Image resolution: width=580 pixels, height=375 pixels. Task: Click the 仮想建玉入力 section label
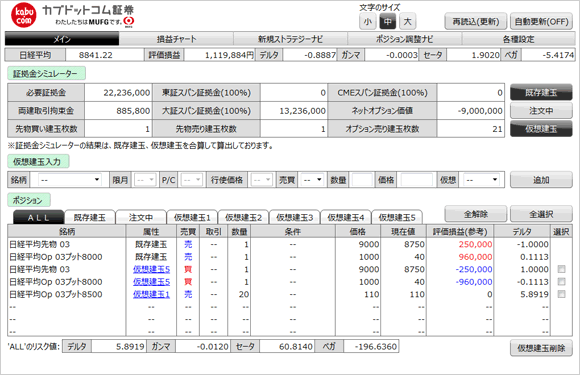(x=38, y=161)
